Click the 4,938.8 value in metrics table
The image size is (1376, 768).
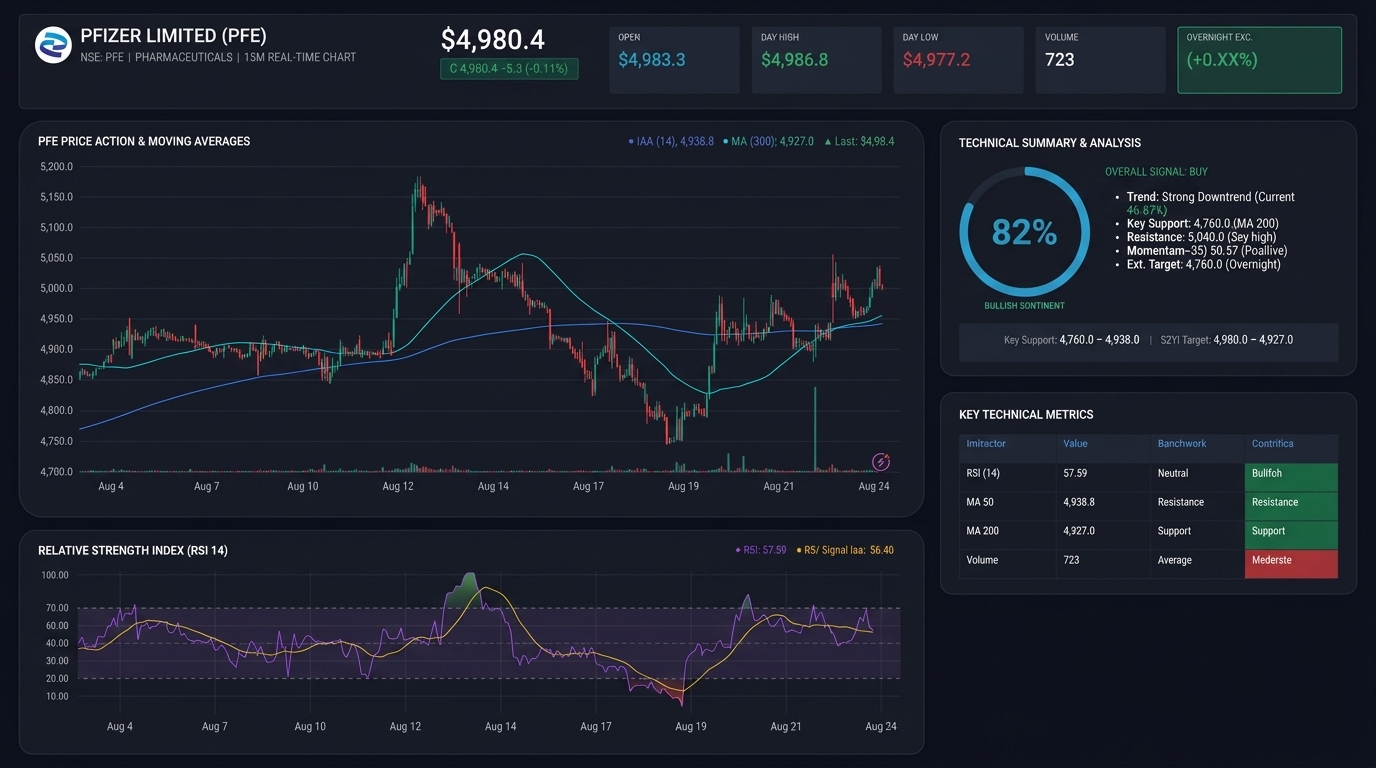1079,502
